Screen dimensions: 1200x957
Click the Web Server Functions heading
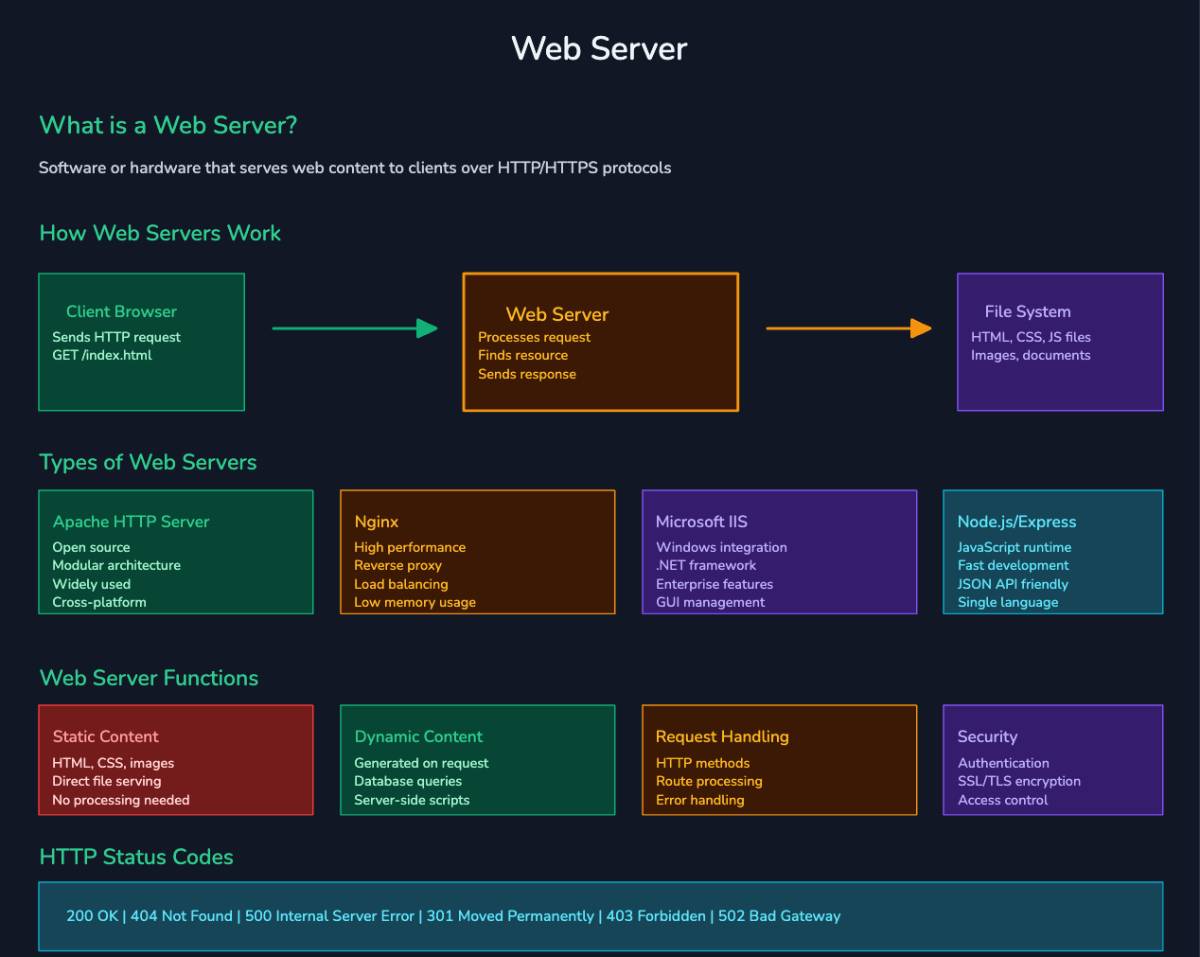coord(149,677)
